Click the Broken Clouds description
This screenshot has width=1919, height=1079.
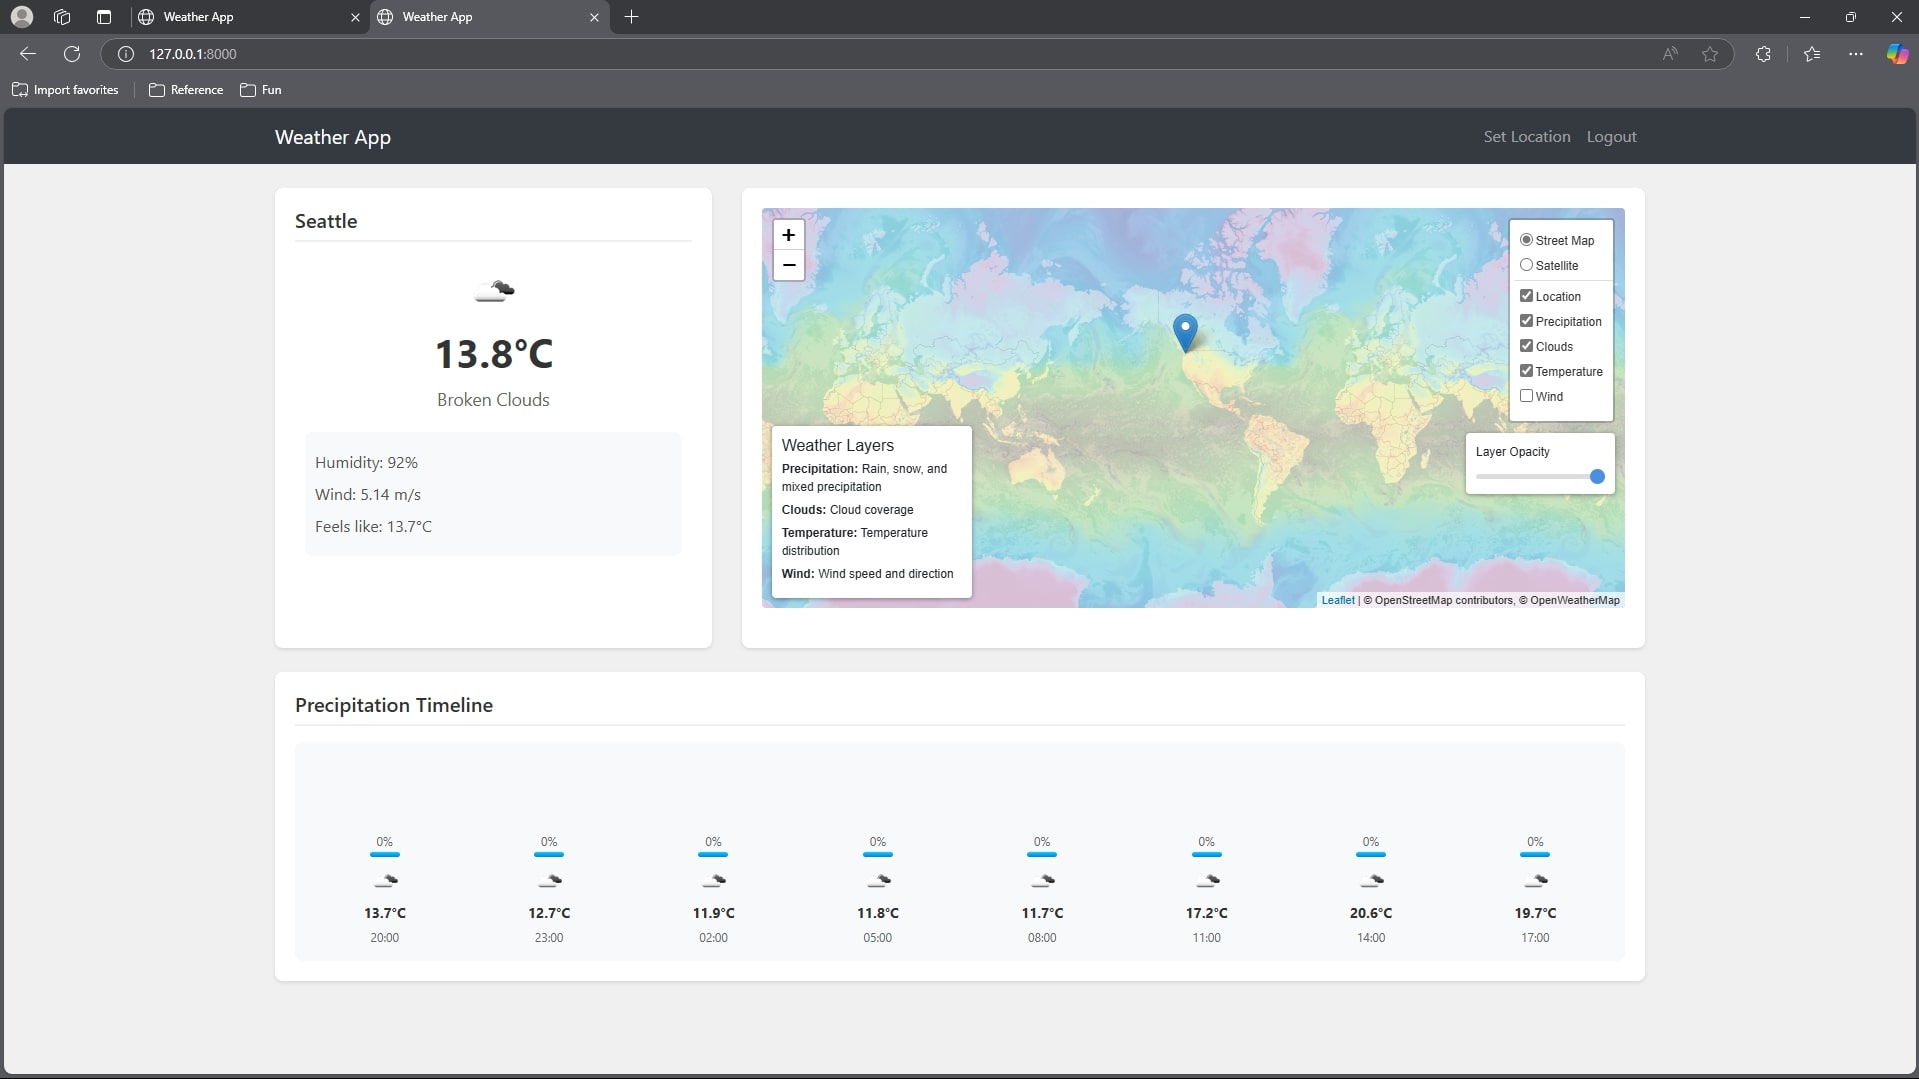(493, 400)
